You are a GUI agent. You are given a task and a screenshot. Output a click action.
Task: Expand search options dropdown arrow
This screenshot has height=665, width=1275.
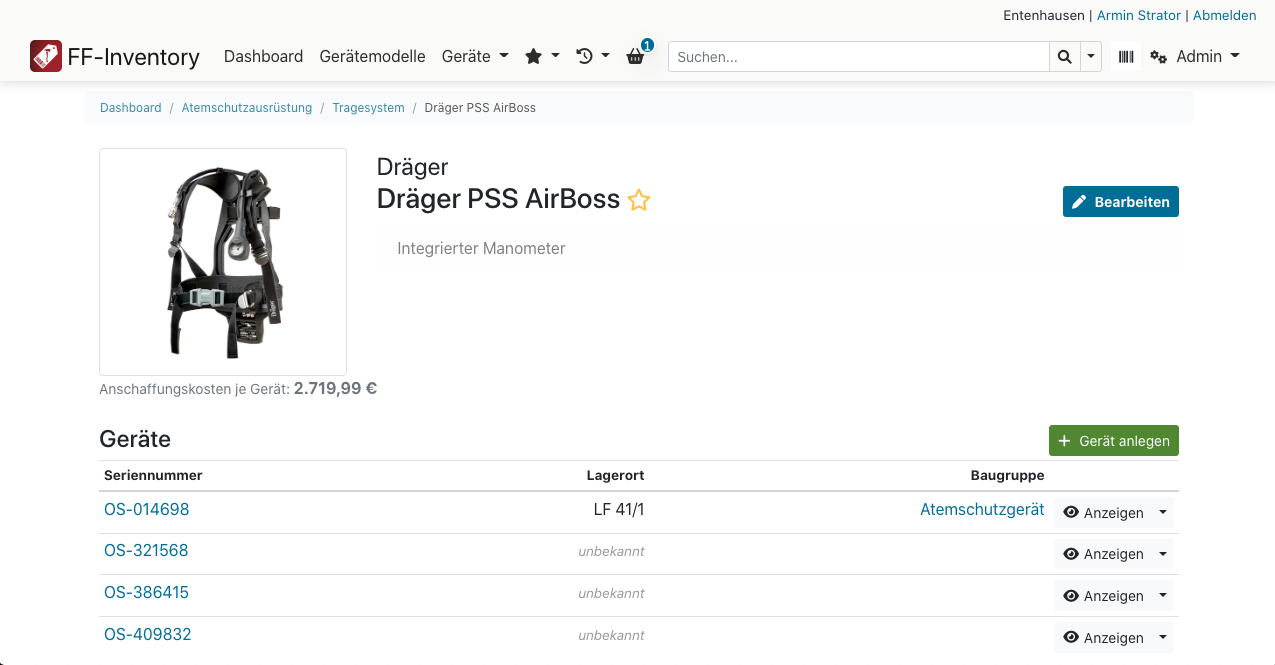pos(1090,57)
